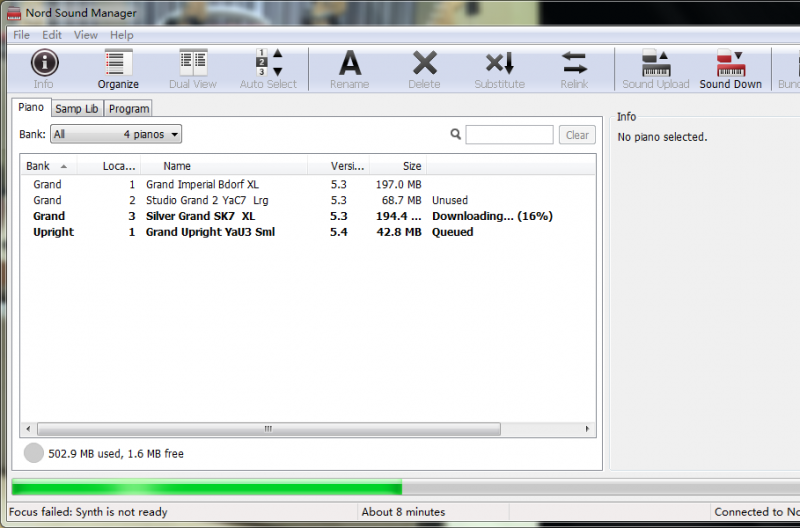Click the Substitute icon
The width and height of the screenshot is (800, 528).
click(x=499, y=64)
